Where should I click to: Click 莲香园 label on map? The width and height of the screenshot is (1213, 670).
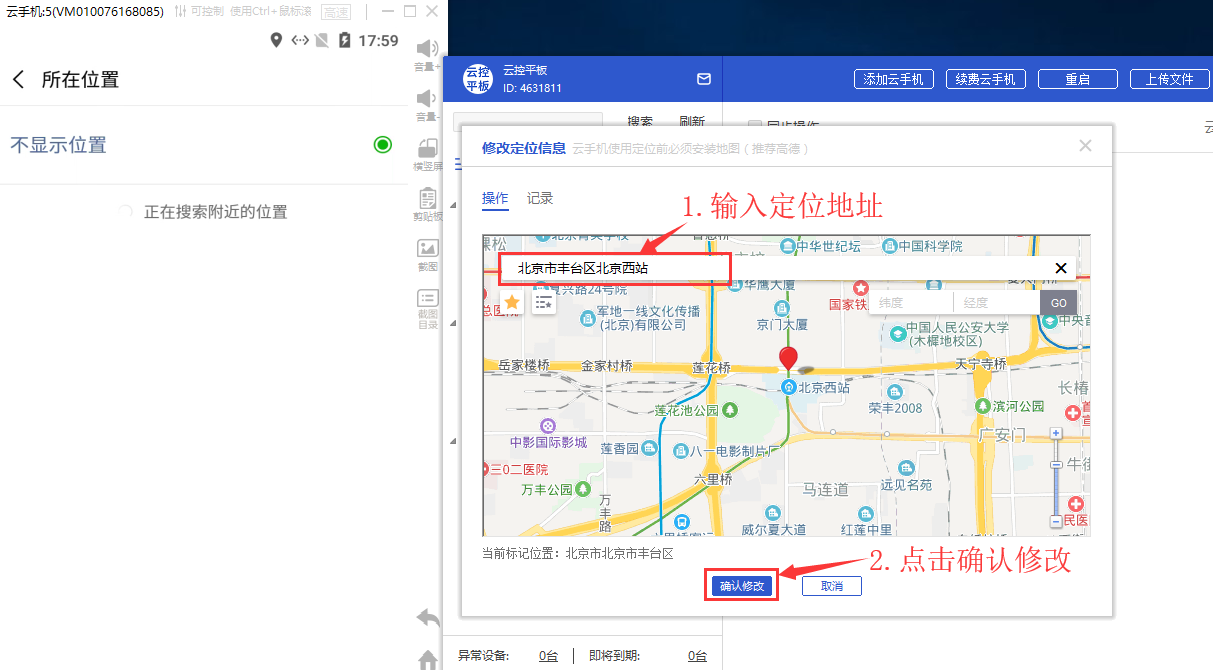coord(619,449)
